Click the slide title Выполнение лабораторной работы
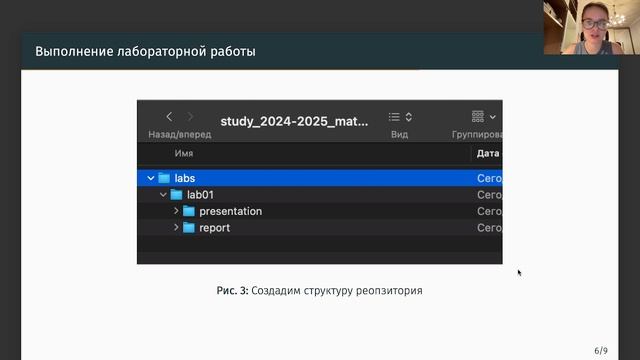 coord(145,52)
